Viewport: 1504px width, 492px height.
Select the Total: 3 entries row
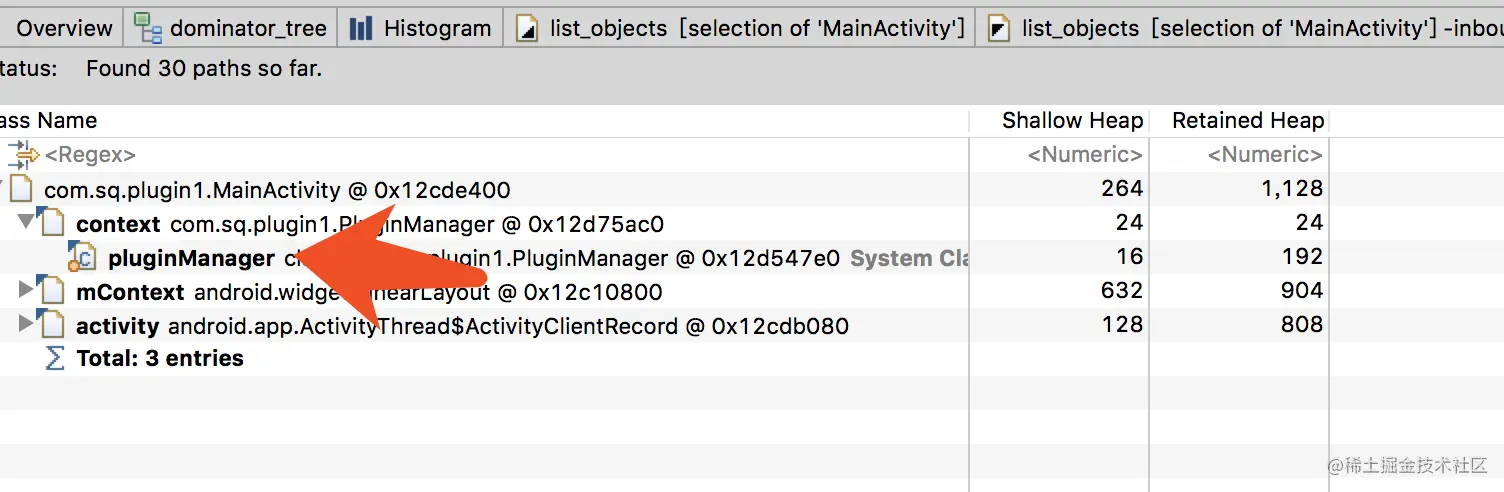[x=160, y=358]
